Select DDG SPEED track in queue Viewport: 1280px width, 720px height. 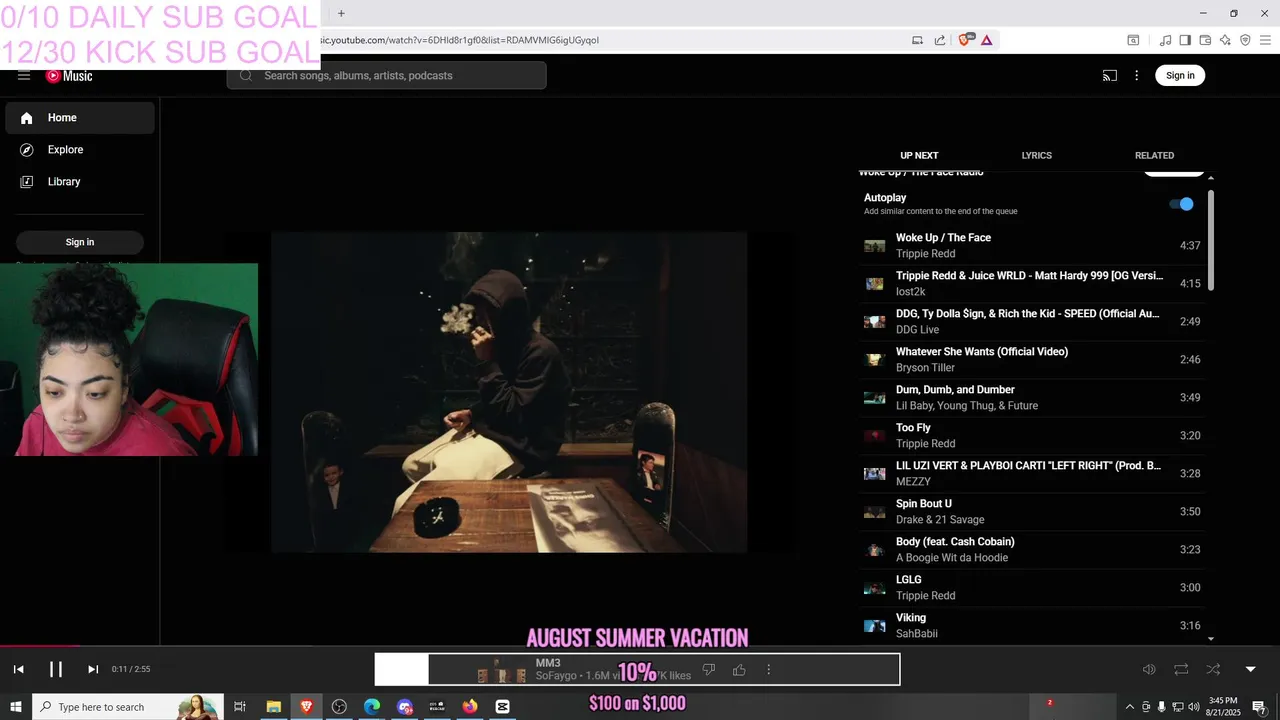pyautogui.click(x=1032, y=322)
